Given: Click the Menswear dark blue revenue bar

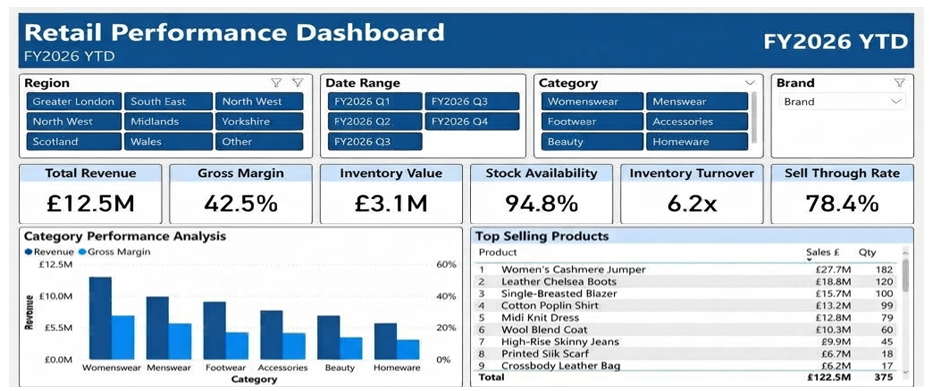Looking at the screenshot, I should [157, 328].
